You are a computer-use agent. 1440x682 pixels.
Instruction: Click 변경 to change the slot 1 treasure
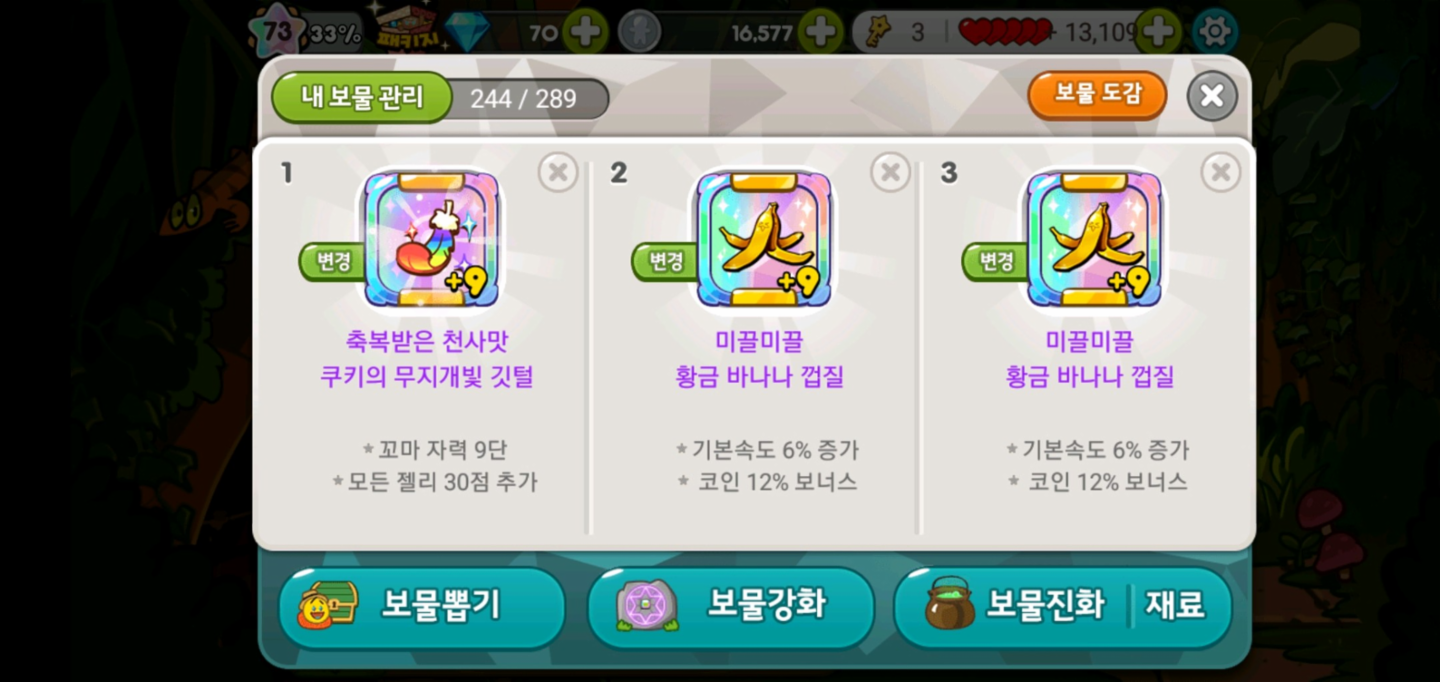334,262
